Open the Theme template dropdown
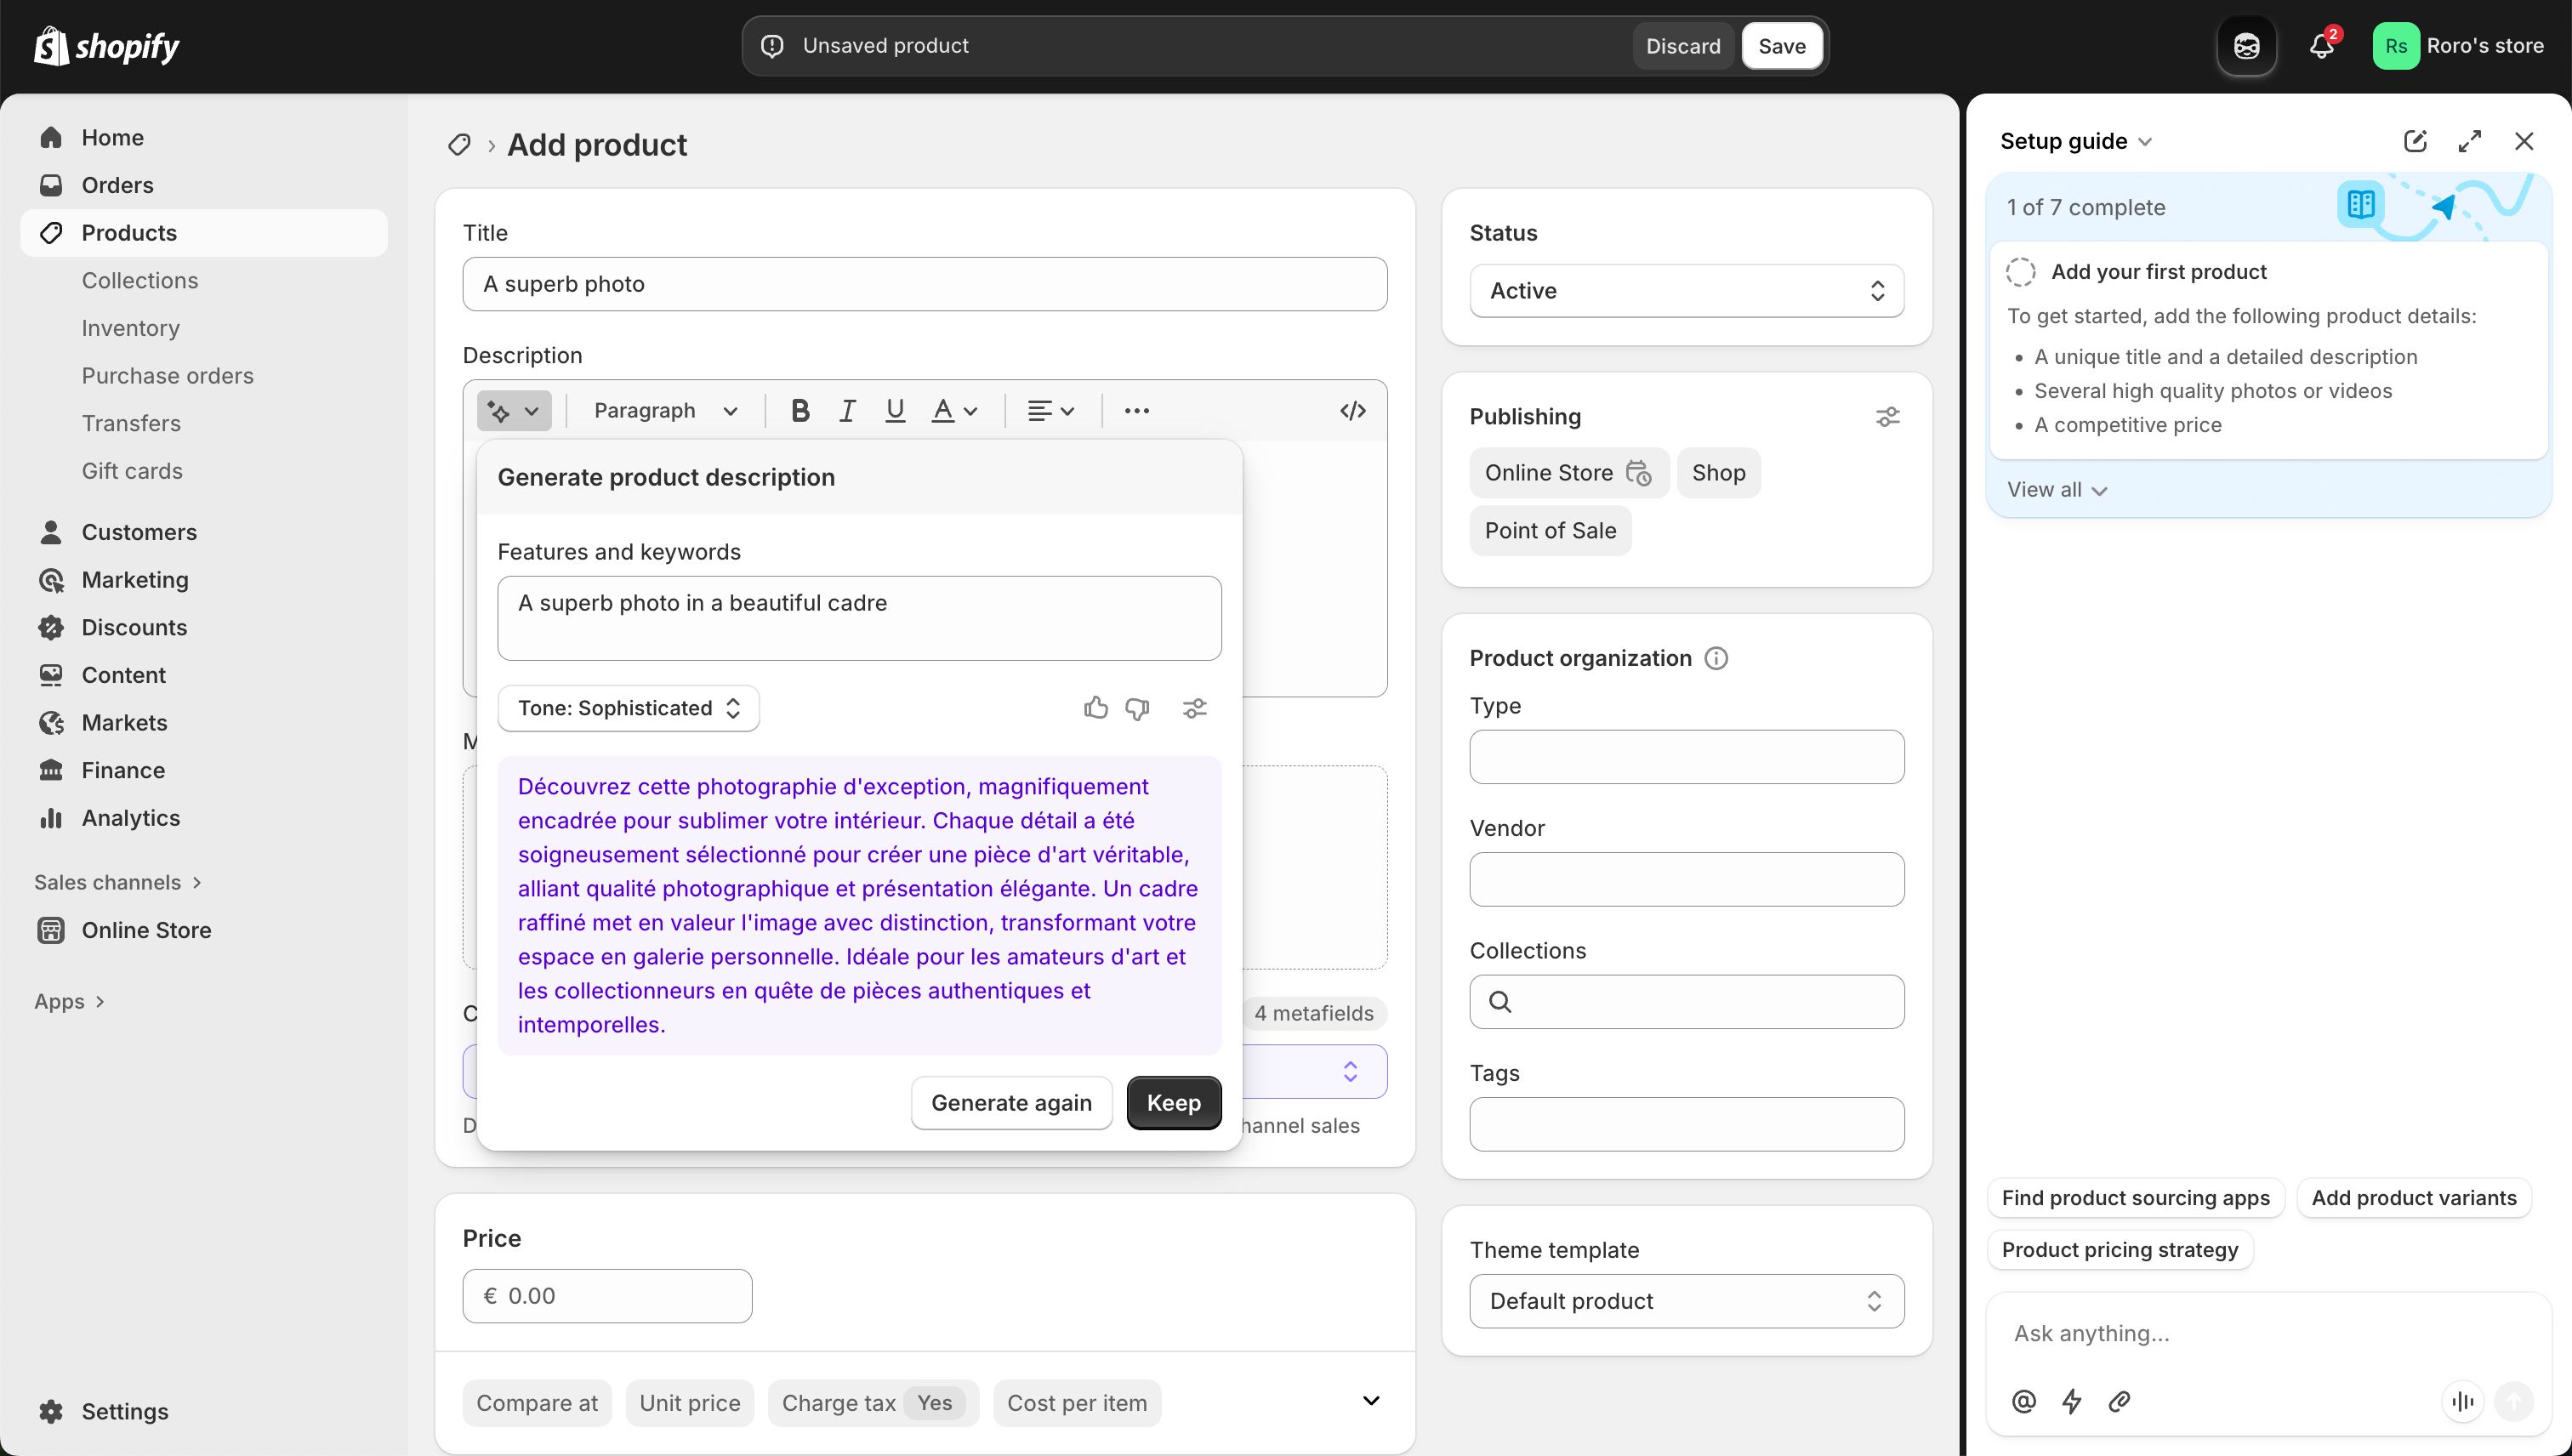2572x1456 pixels. [x=1686, y=1300]
